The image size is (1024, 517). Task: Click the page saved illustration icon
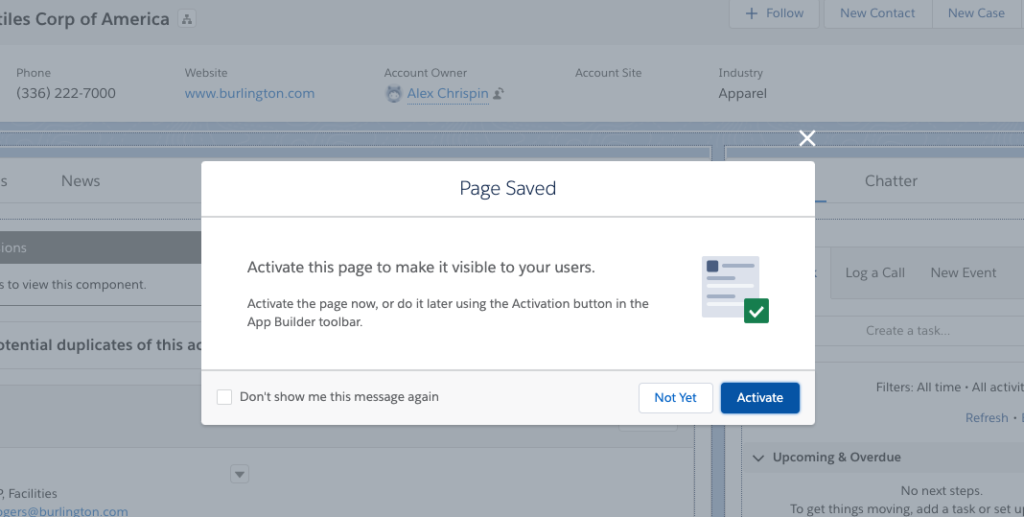coord(735,289)
